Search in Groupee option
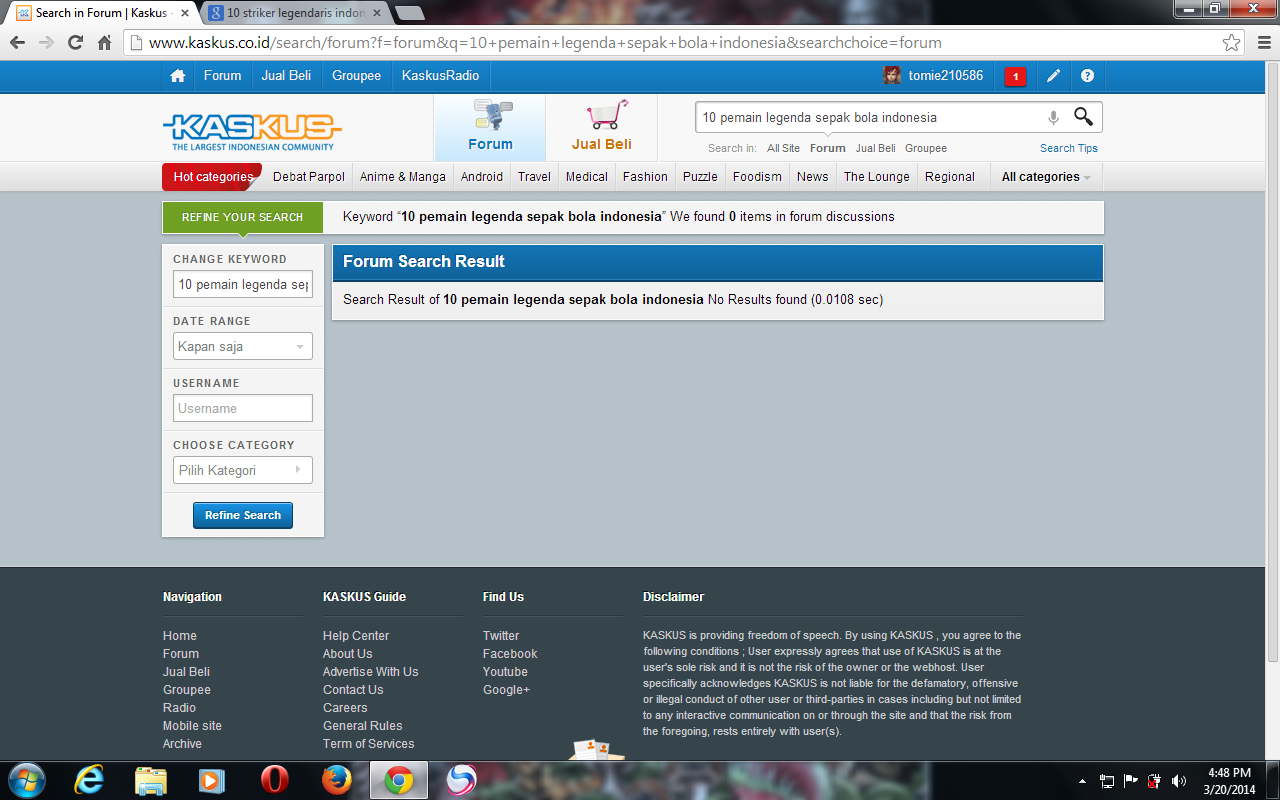The height and width of the screenshot is (800, 1280). pos(926,148)
